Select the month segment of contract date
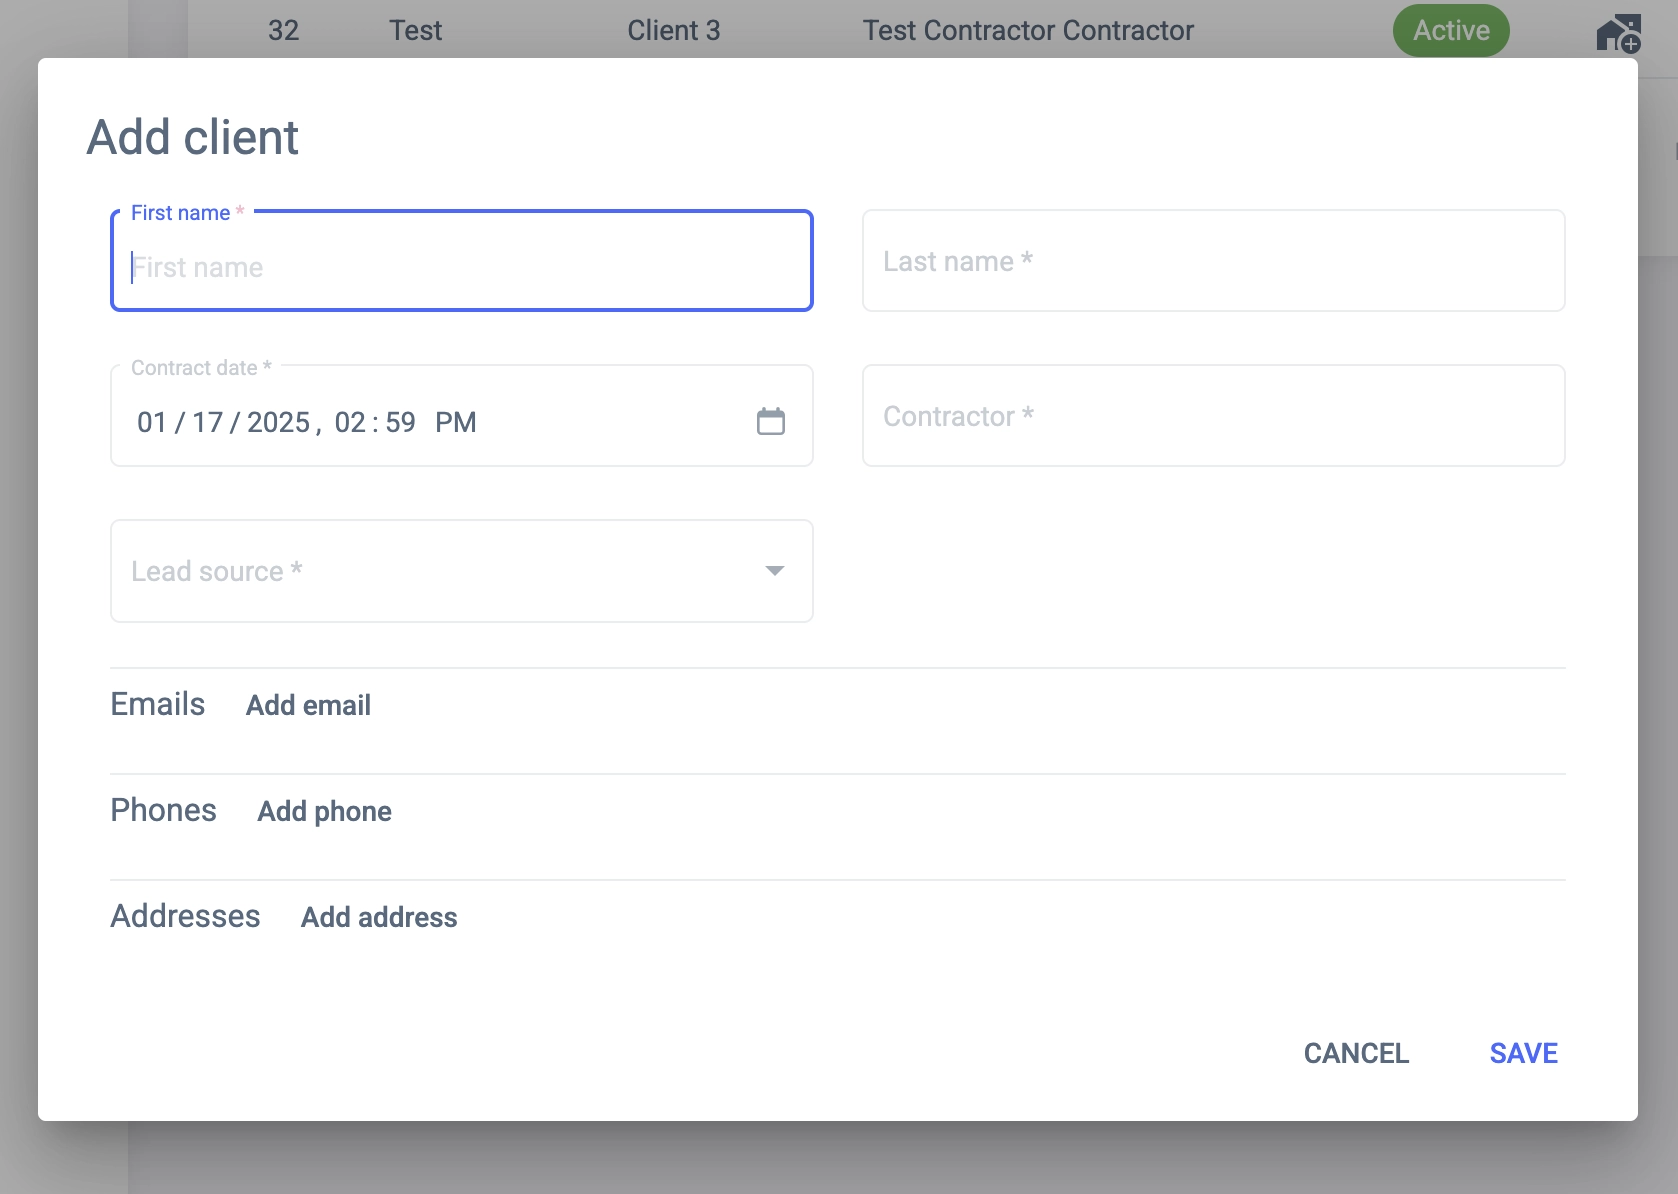This screenshot has width=1678, height=1194. 152,422
